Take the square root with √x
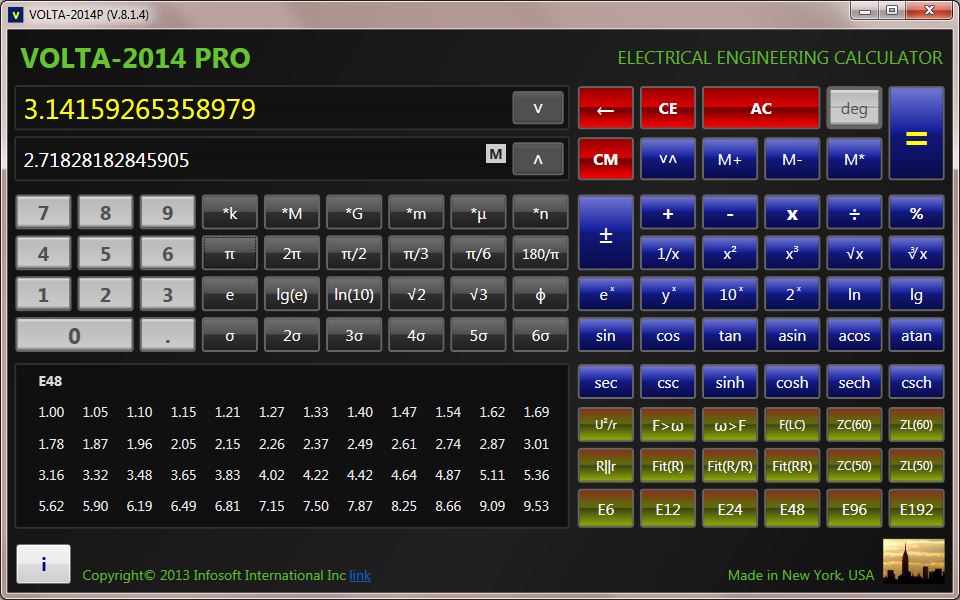The height and width of the screenshot is (600, 960). coord(854,253)
